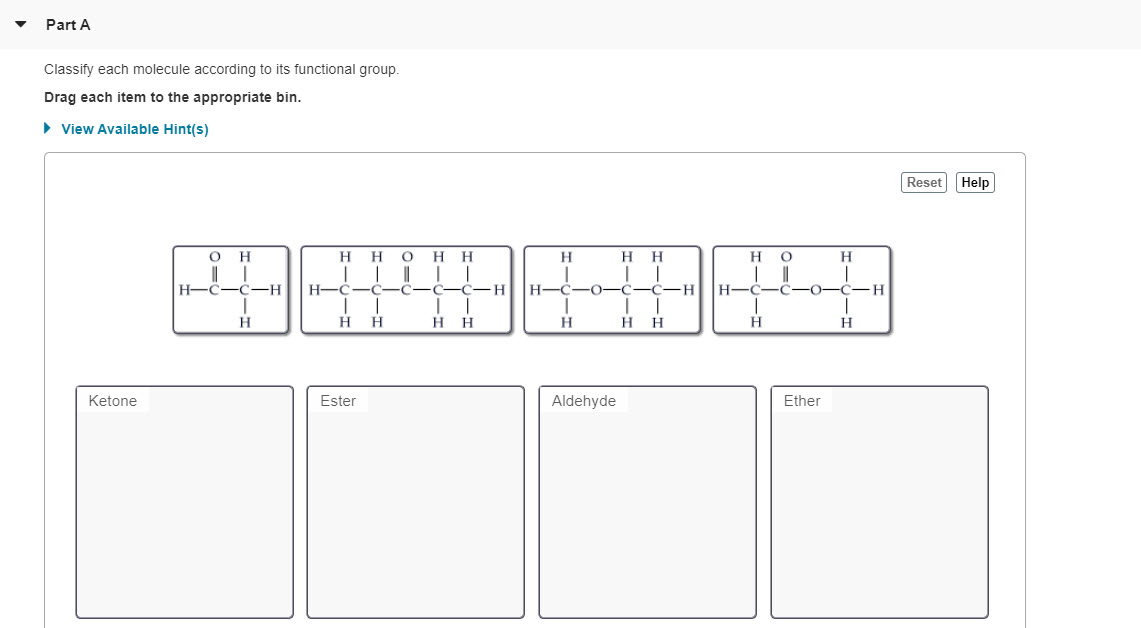Select the ester molecule tile on the far right
1141x628 pixels.
click(x=801, y=290)
